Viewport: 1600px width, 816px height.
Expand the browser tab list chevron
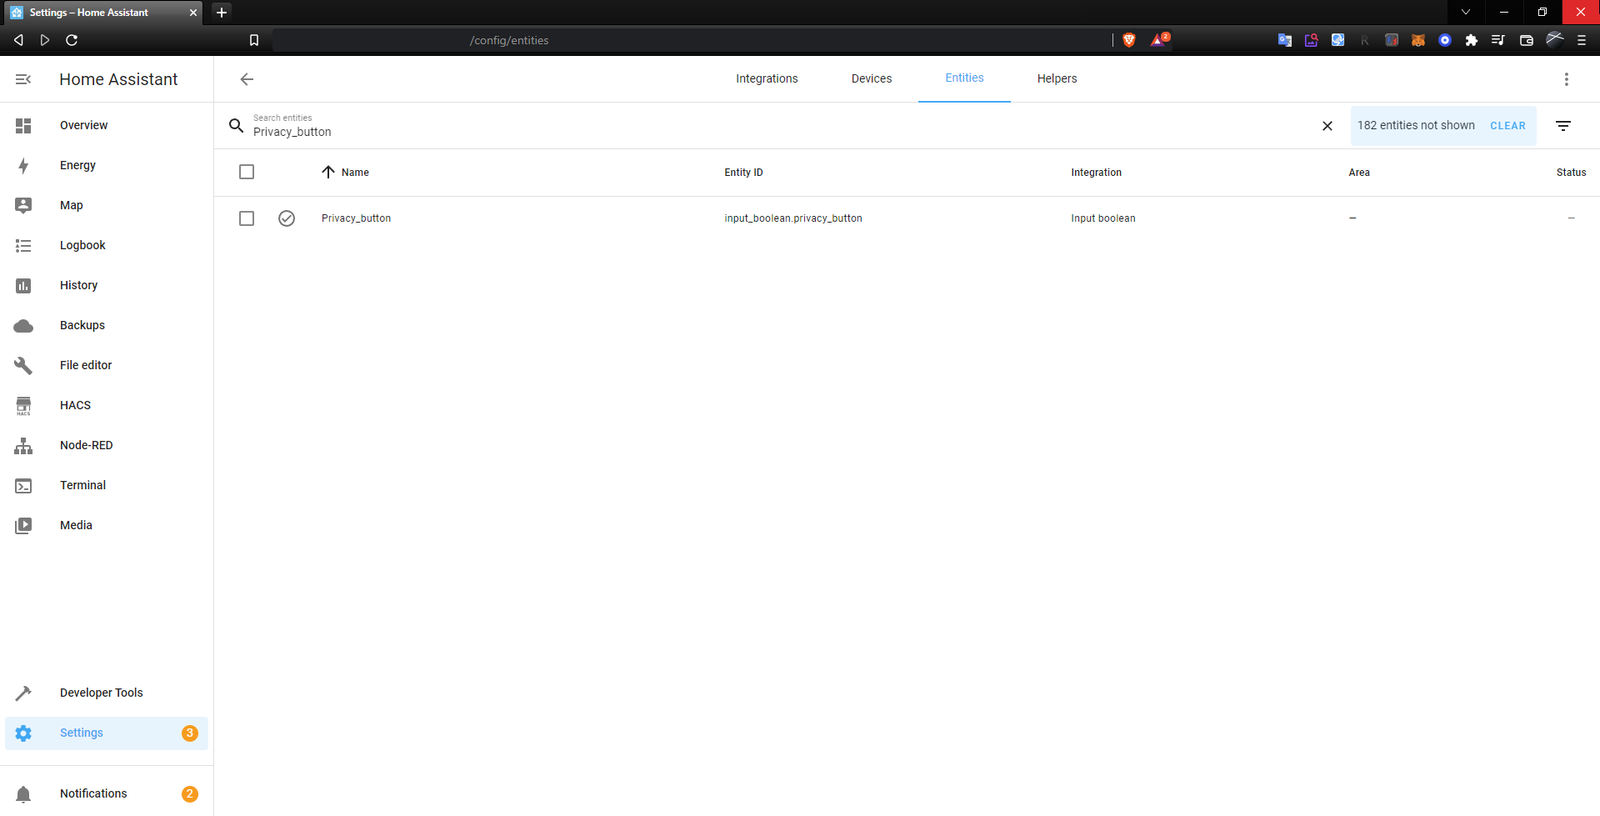tap(1465, 12)
